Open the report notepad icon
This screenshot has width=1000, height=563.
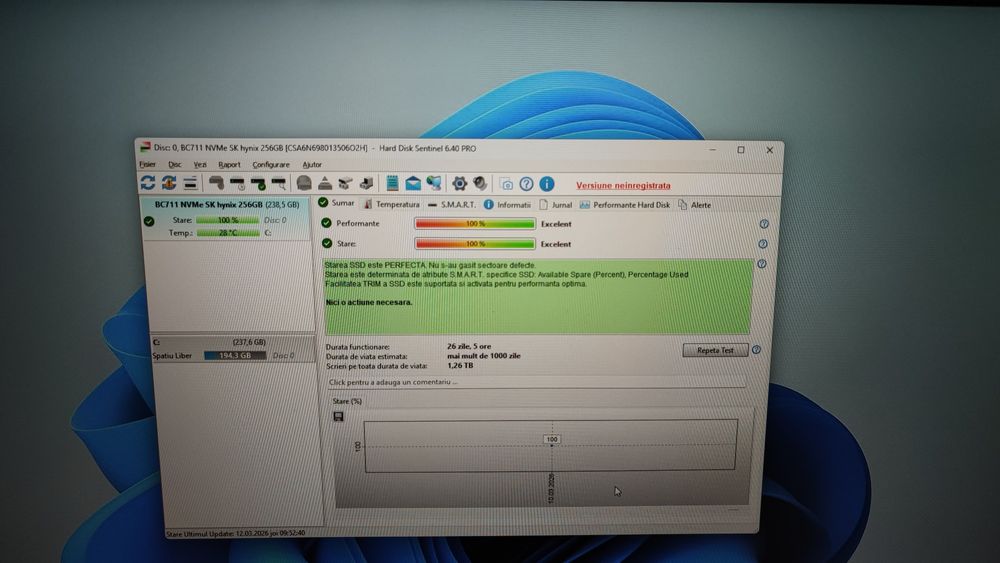tap(392, 183)
